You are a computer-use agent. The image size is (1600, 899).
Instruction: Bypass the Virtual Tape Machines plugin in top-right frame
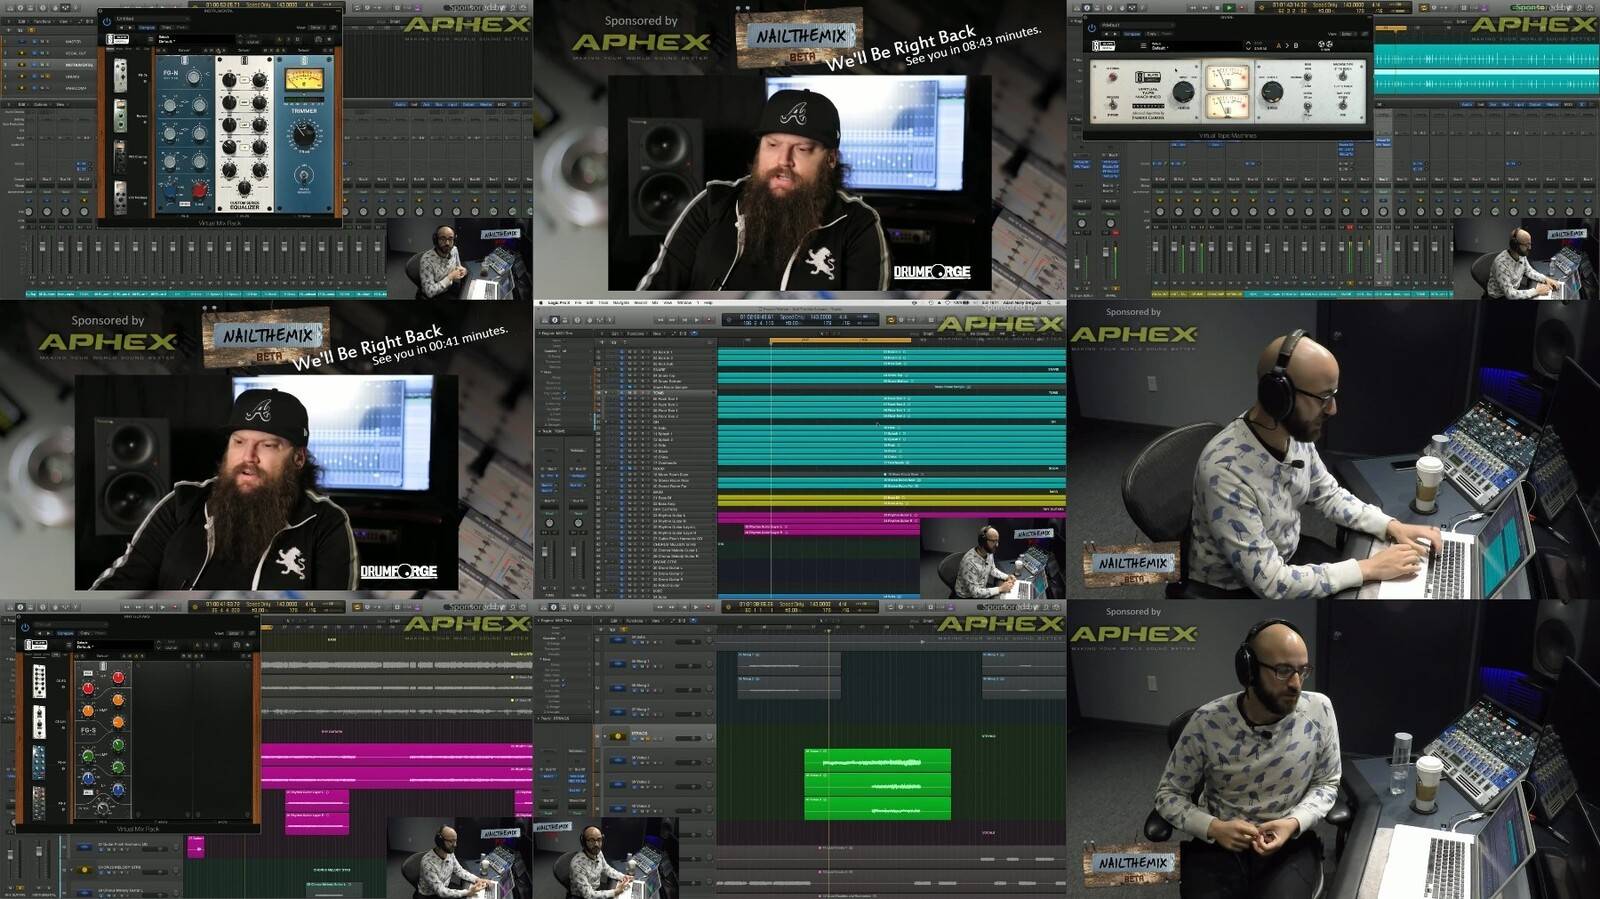point(1091,28)
